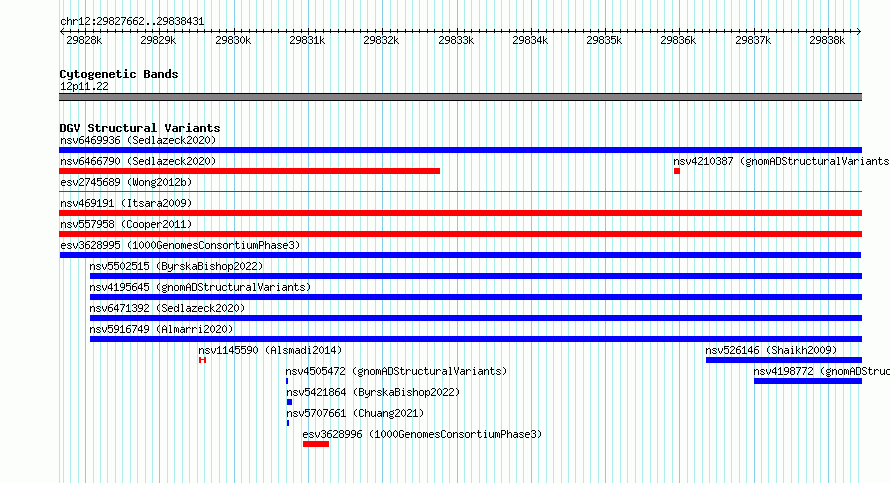Image resolution: width=890 pixels, height=483 pixels.
Task: Click the small blue block under nsv5421864
Action: (x=289, y=402)
